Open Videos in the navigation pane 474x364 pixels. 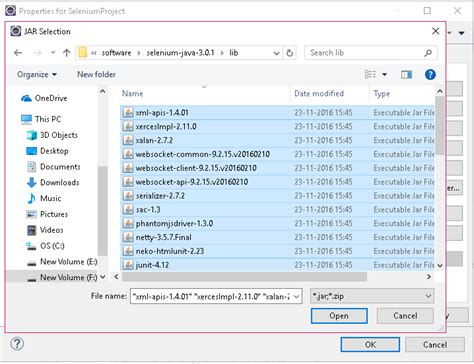[45, 230]
